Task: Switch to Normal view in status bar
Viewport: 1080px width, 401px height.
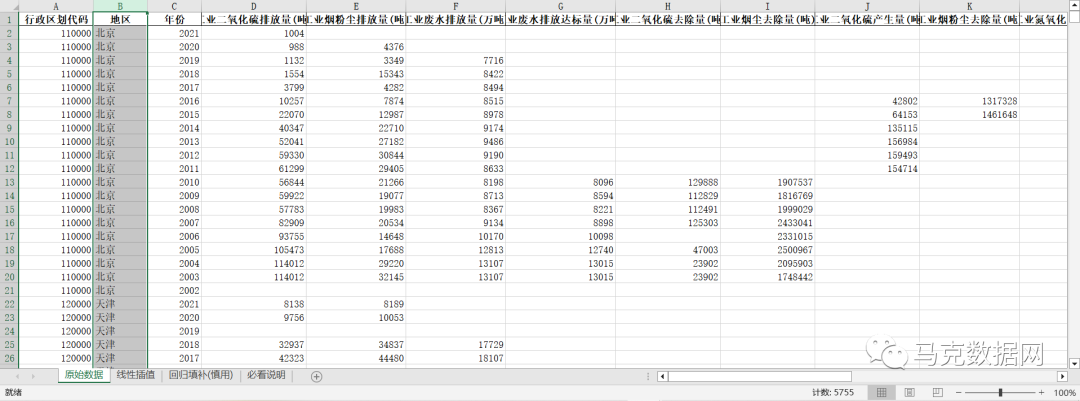Action: coord(881,392)
